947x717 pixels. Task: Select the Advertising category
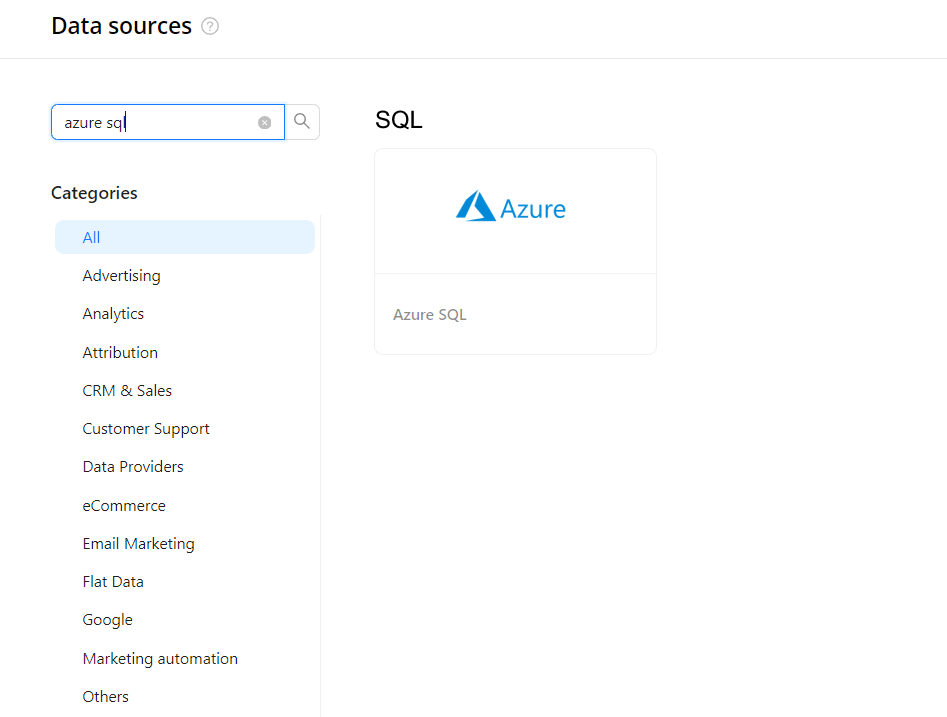[121, 276]
